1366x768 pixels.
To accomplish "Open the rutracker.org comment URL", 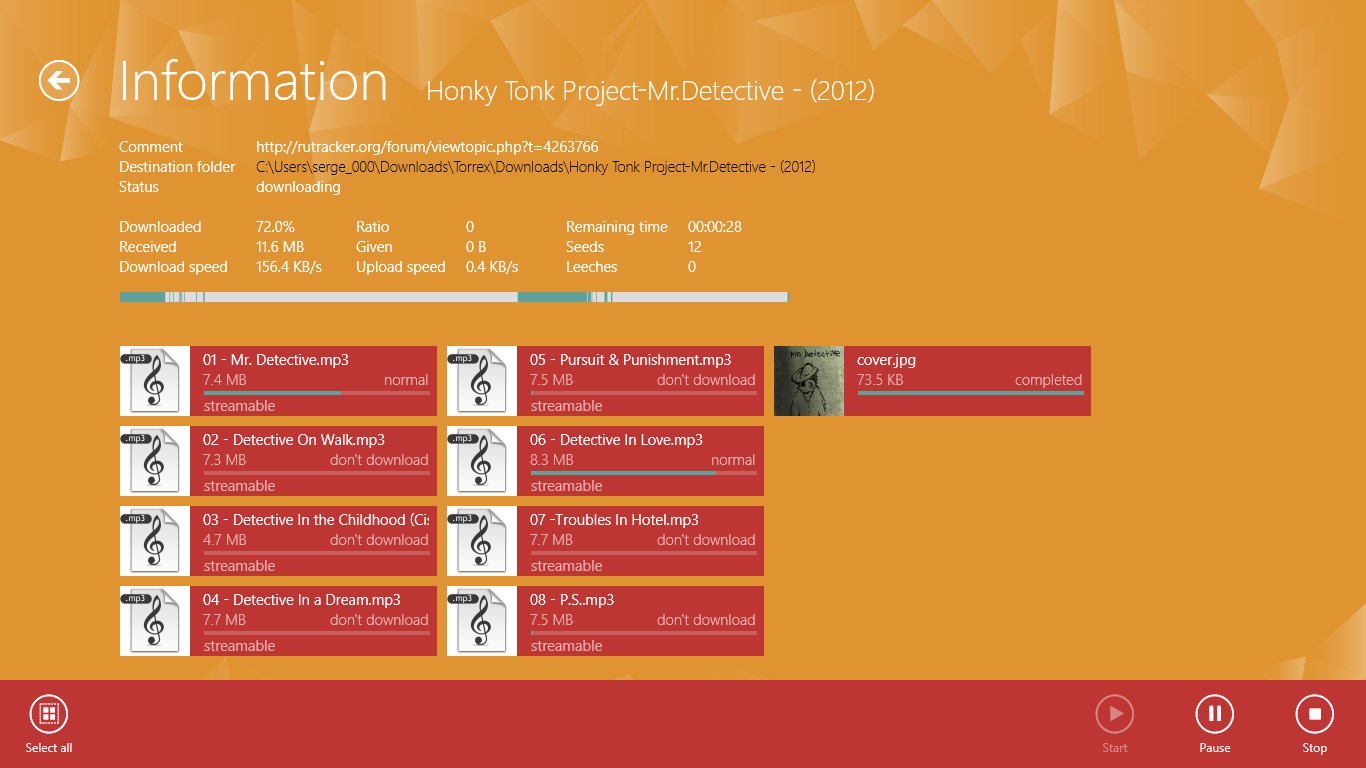I will point(427,147).
